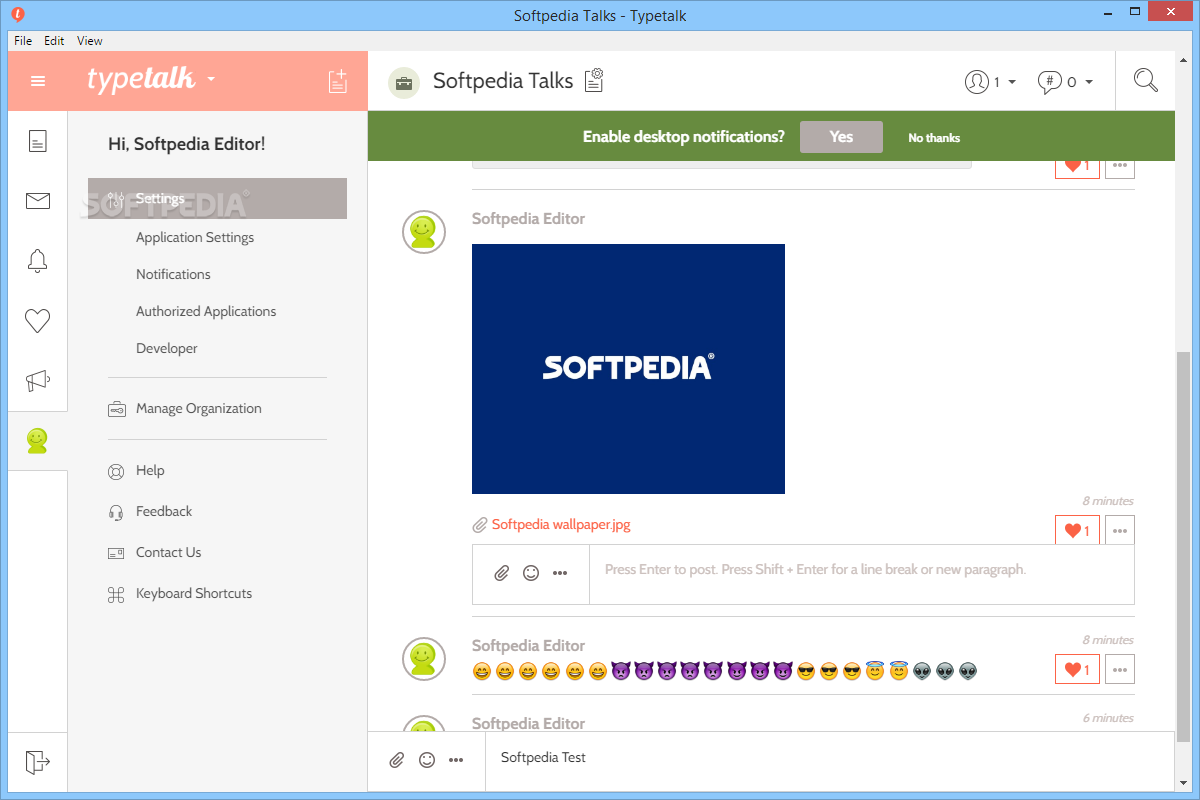Like the partially visible top post
Image resolution: width=1200 pixels, height=800 pixels.
point(1077,169)
